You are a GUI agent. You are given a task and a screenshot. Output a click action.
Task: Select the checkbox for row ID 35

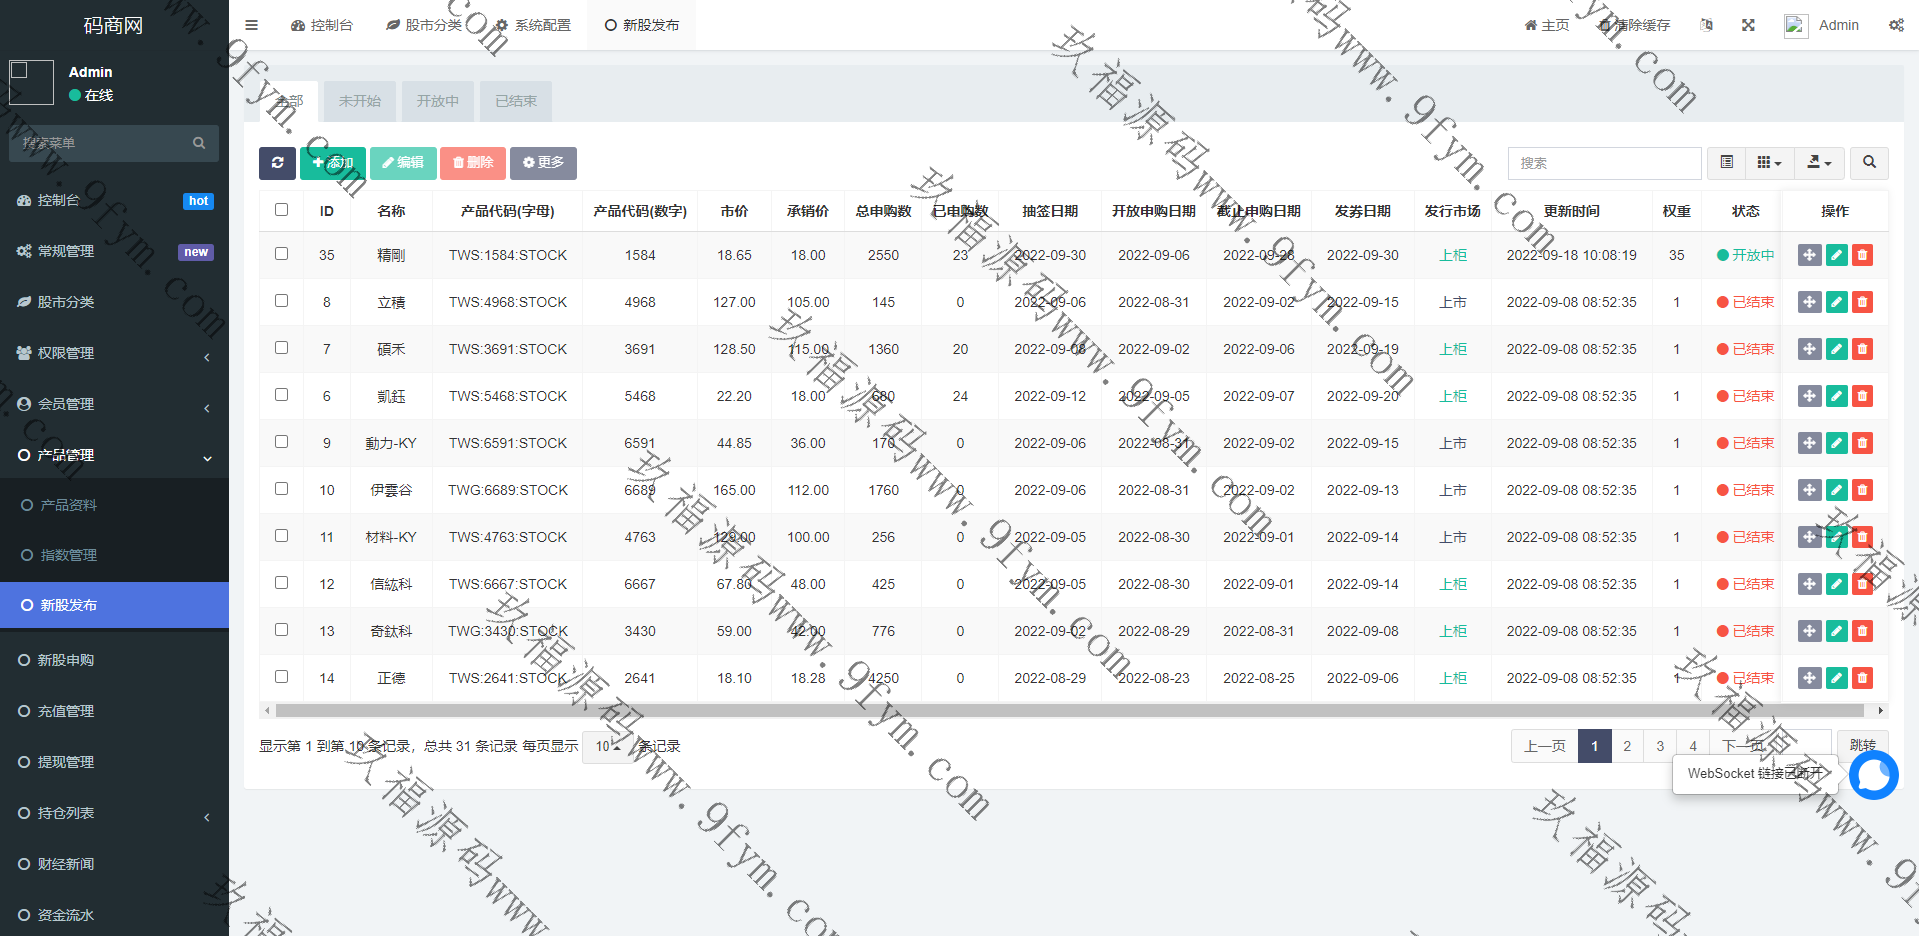pos(281,254)
